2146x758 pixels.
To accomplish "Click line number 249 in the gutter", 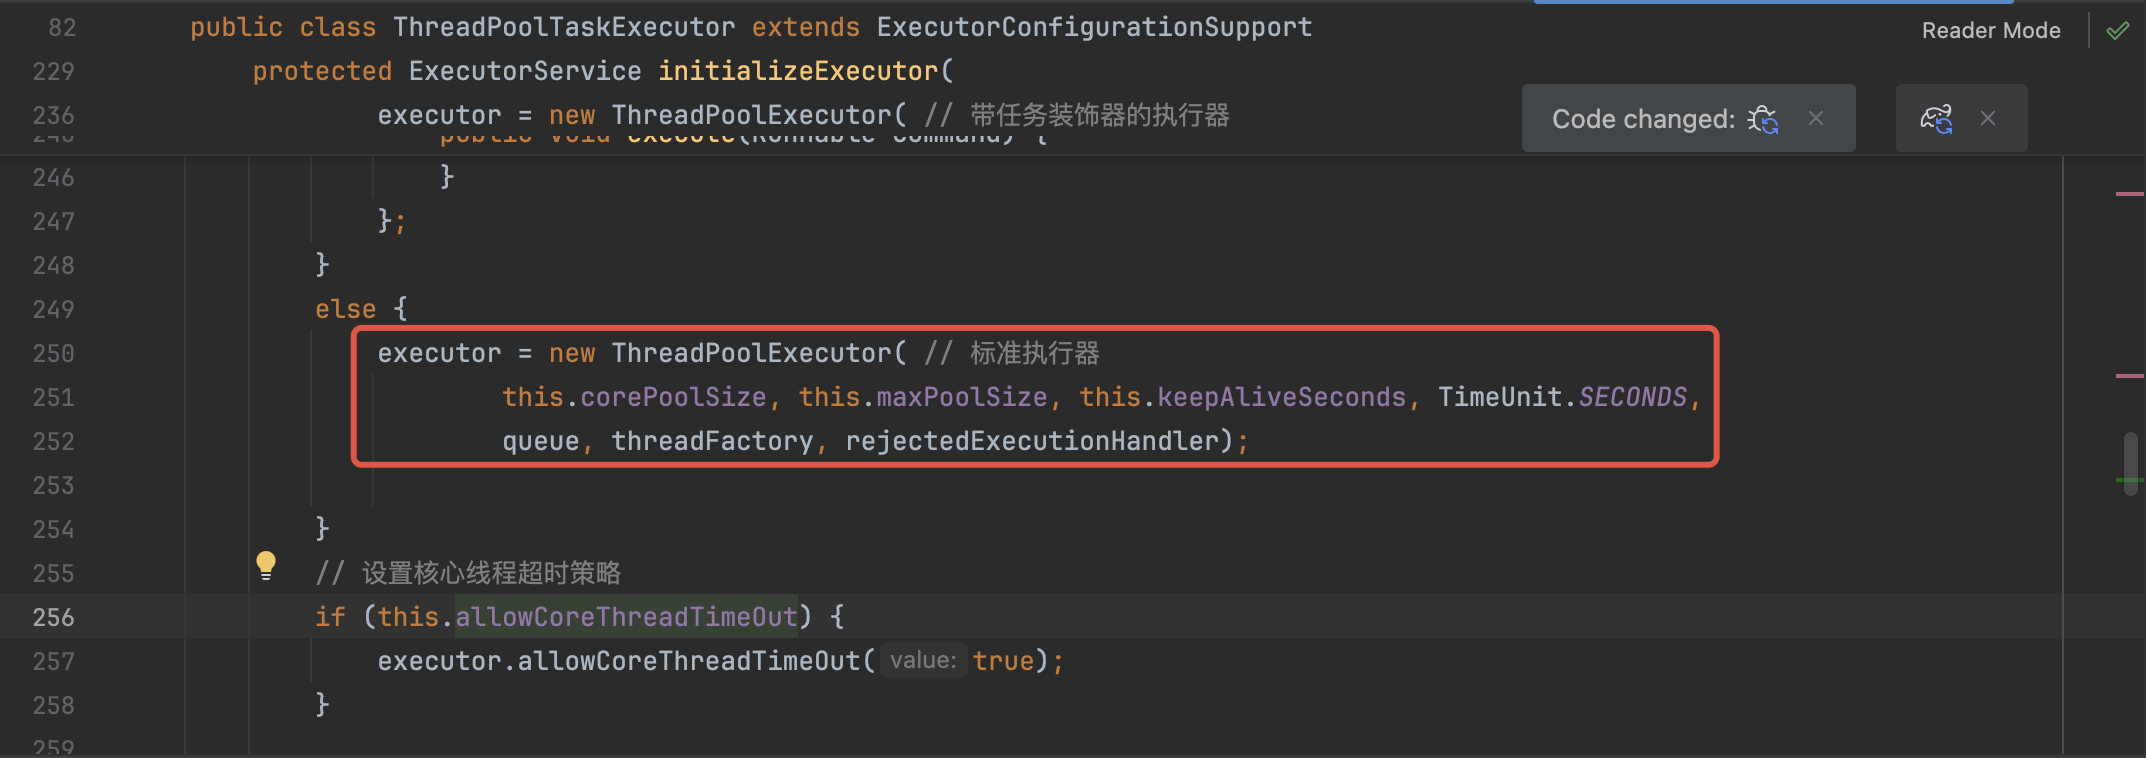I will click(54, 310).
